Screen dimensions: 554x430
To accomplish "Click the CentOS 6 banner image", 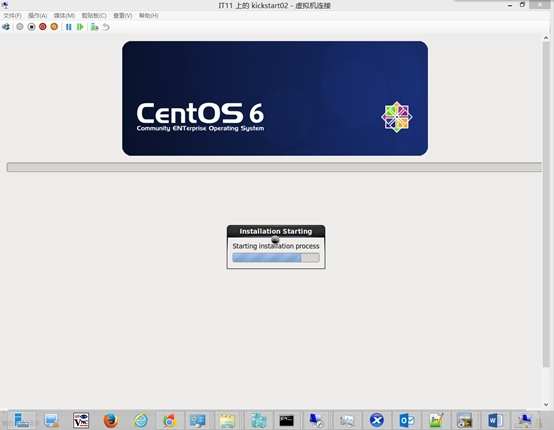I will pos(275,98).
